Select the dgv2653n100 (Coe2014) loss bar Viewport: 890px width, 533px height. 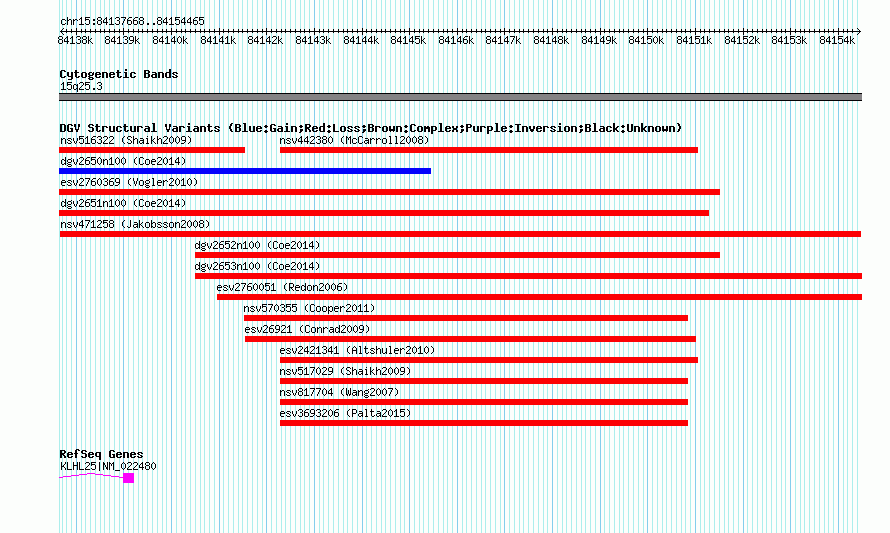pyautogui.click(x=528, y=276)
